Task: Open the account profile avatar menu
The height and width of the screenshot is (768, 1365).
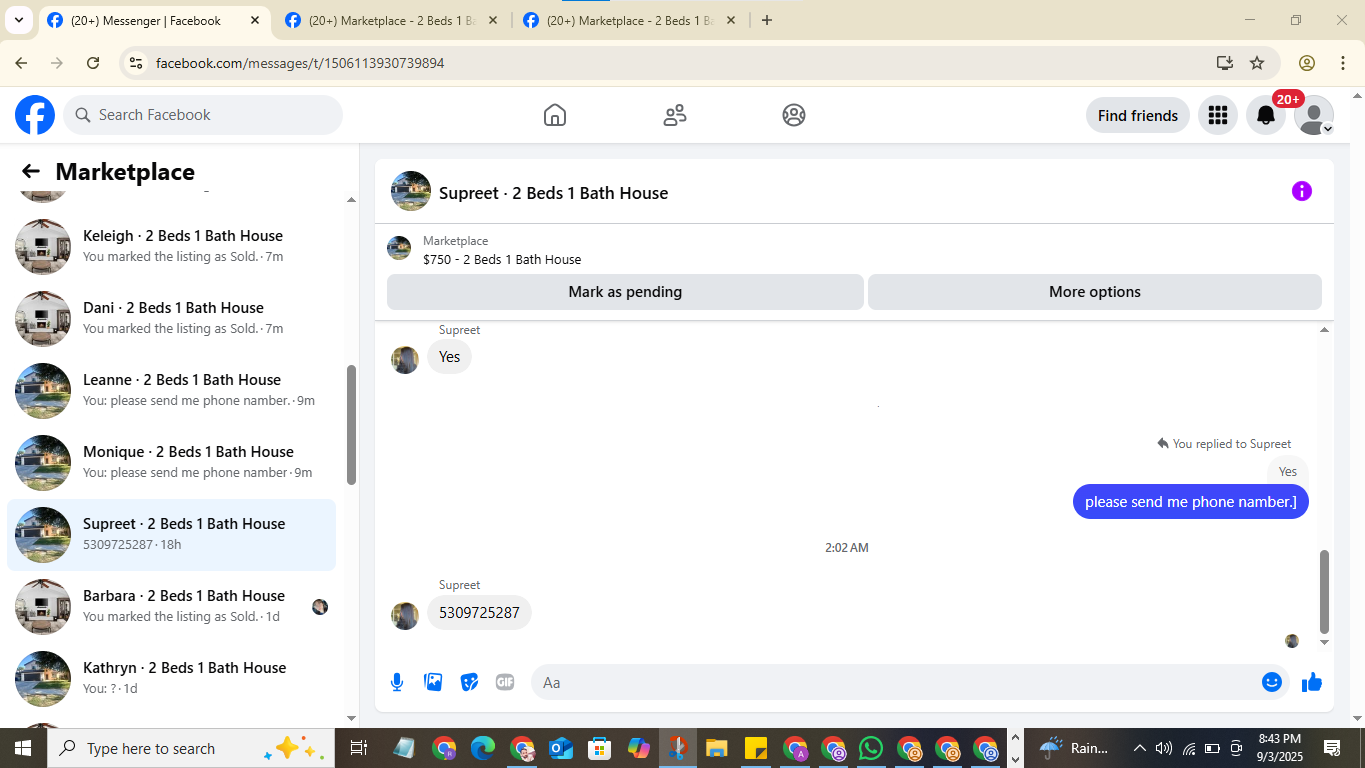Action: (x=1313, y=115)
